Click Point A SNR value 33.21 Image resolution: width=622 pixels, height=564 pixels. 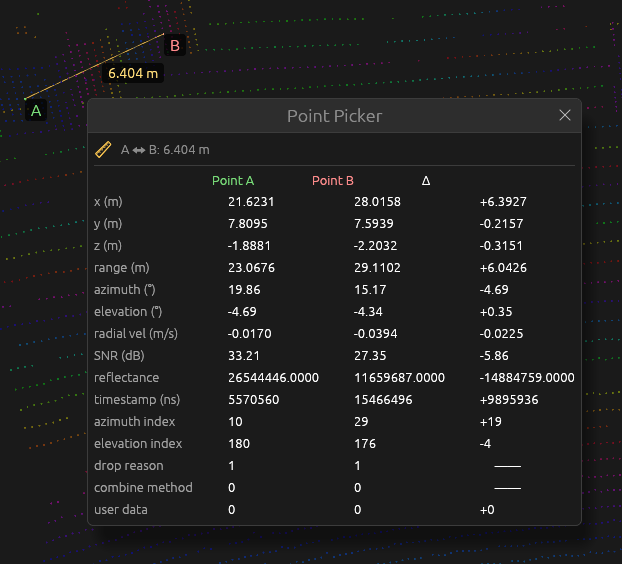click(x=244, y=356)
